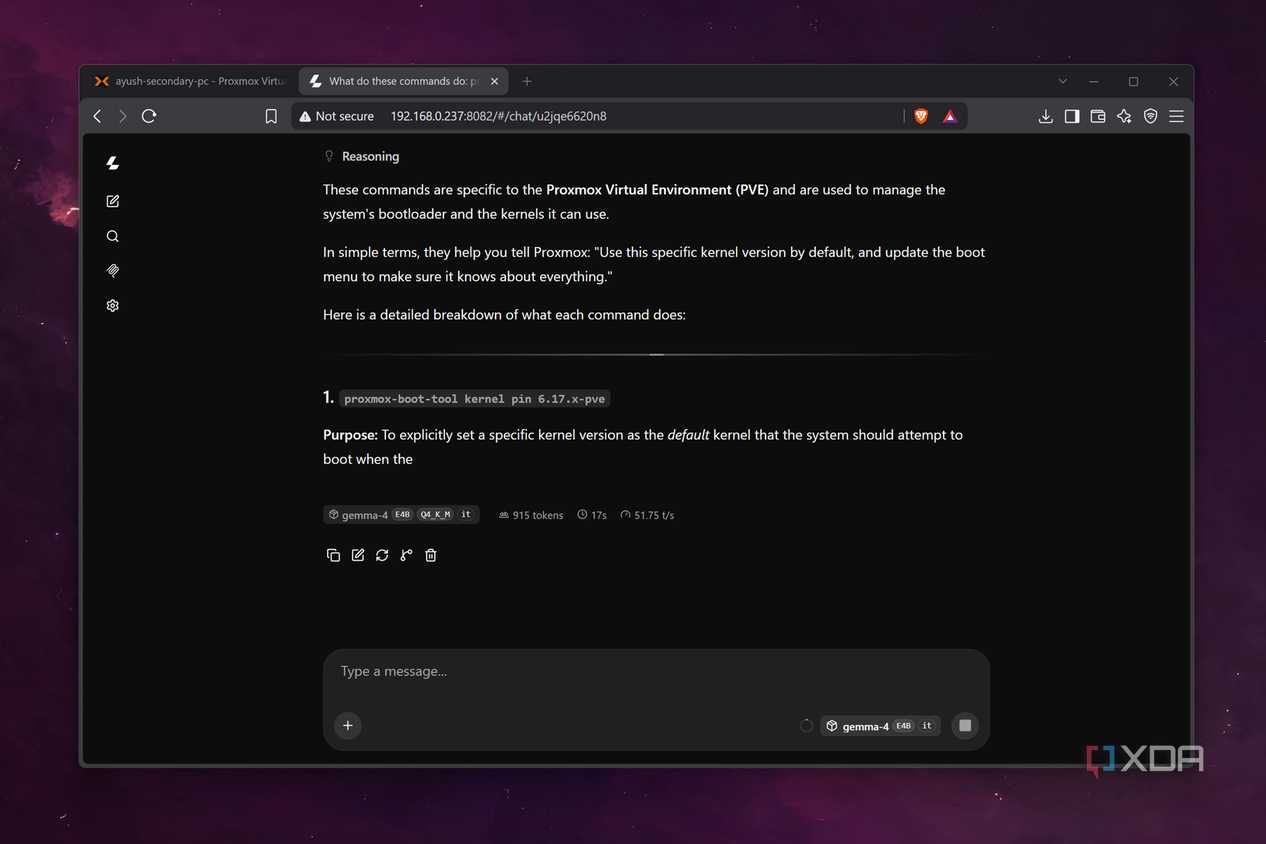Open the lightning bolt home icon in sidebar
Viewport: 1266px width, 844px height.
coord(112,163)
